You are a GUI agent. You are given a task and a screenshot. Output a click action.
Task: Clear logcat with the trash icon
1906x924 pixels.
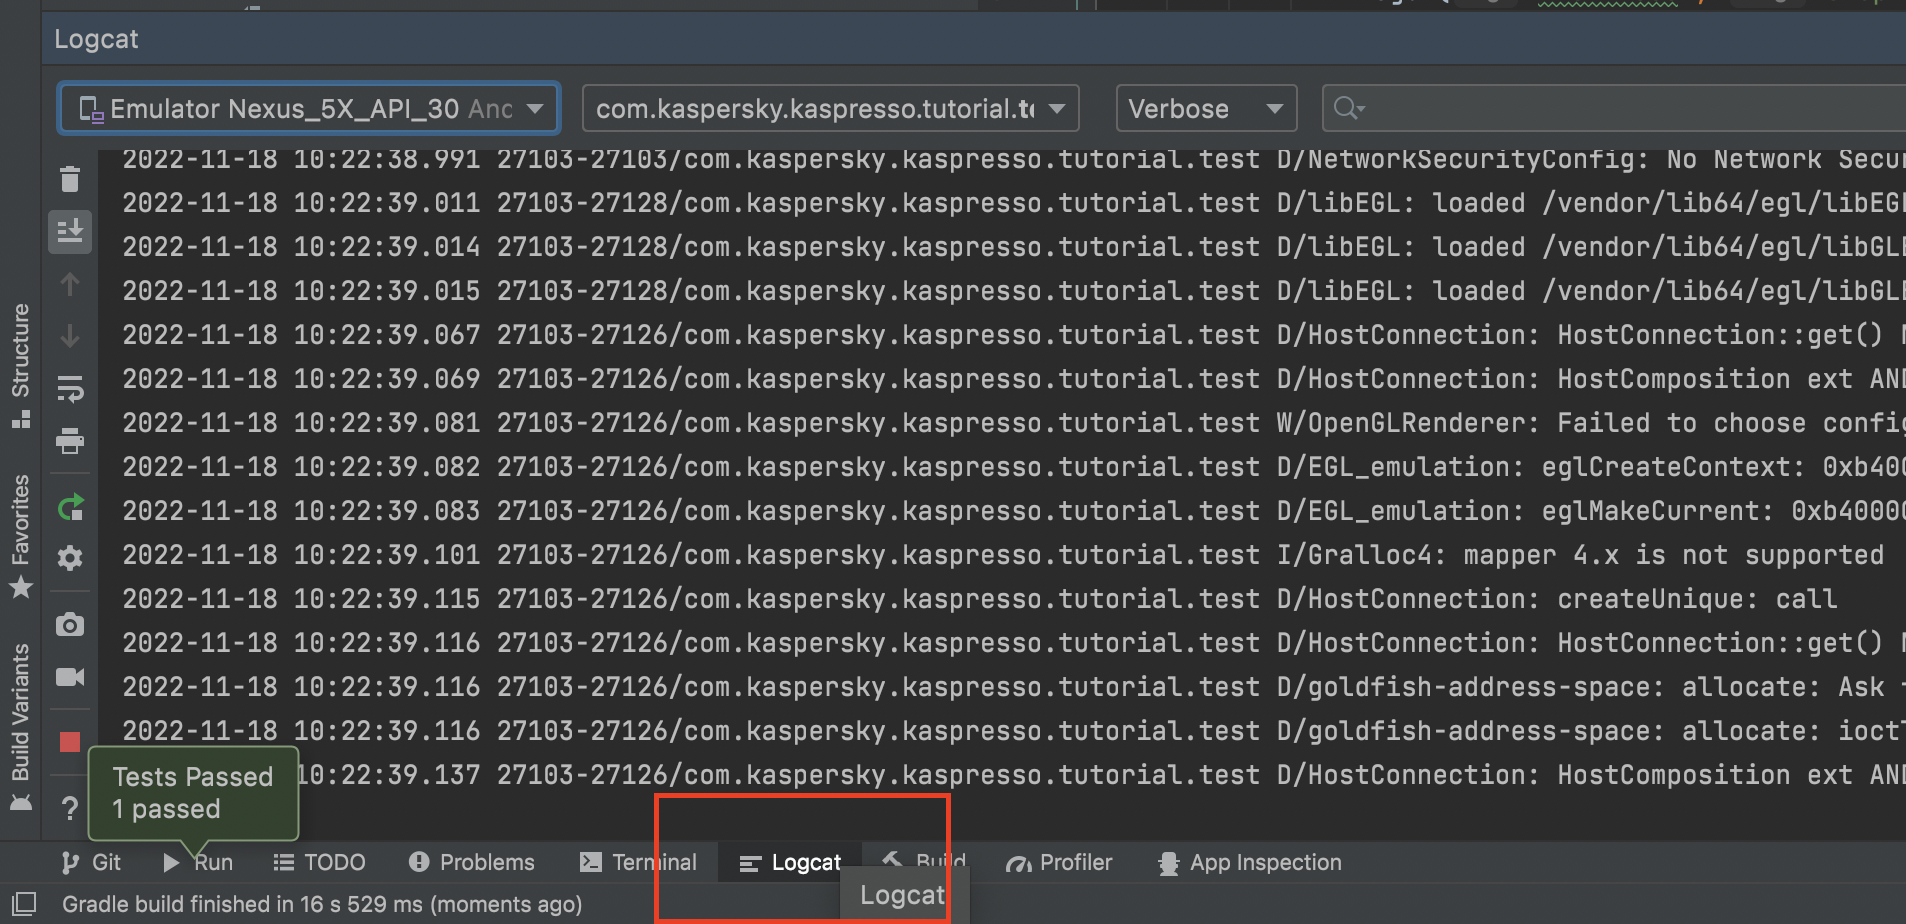pos(70,180)
